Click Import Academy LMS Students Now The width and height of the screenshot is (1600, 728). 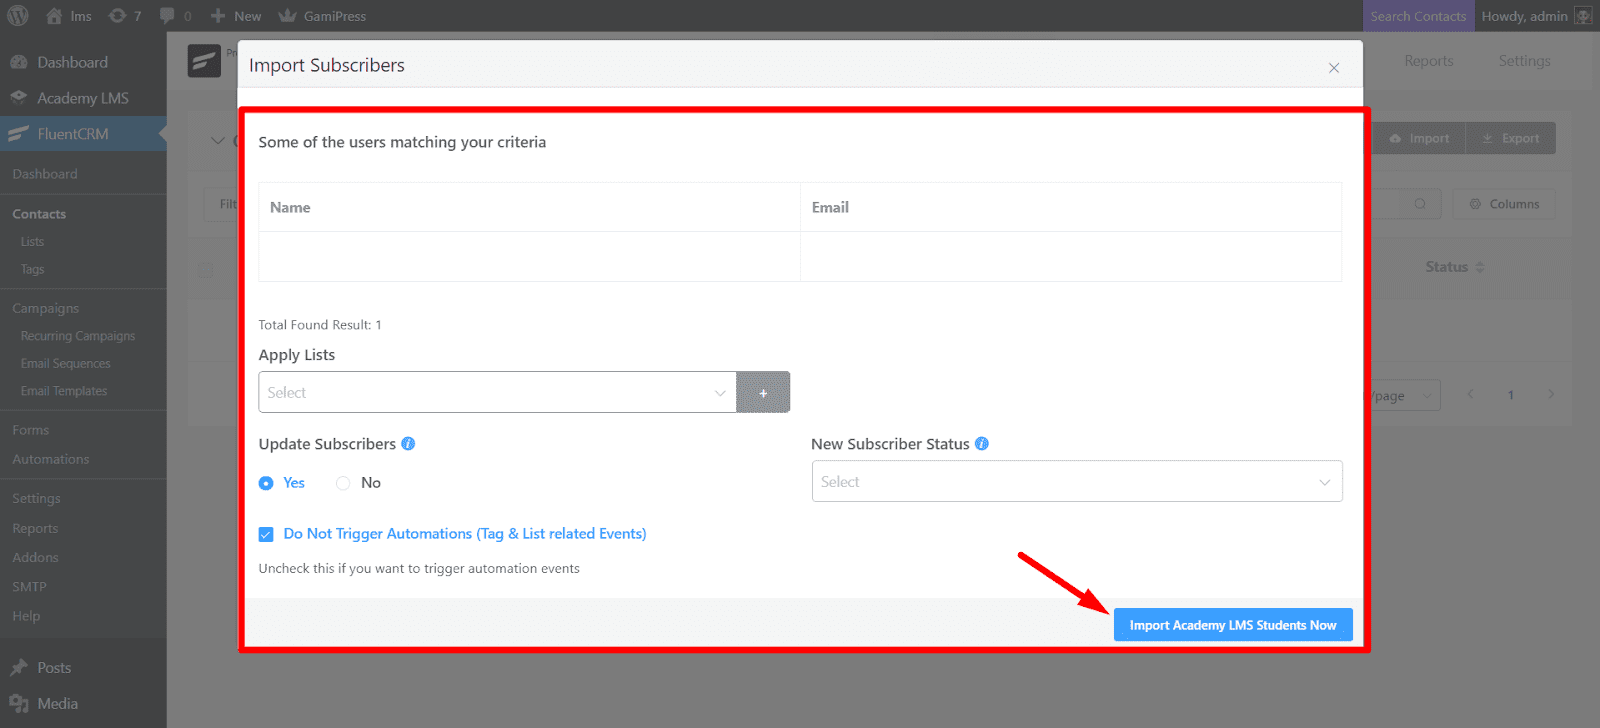click(x=1232, y=625)
